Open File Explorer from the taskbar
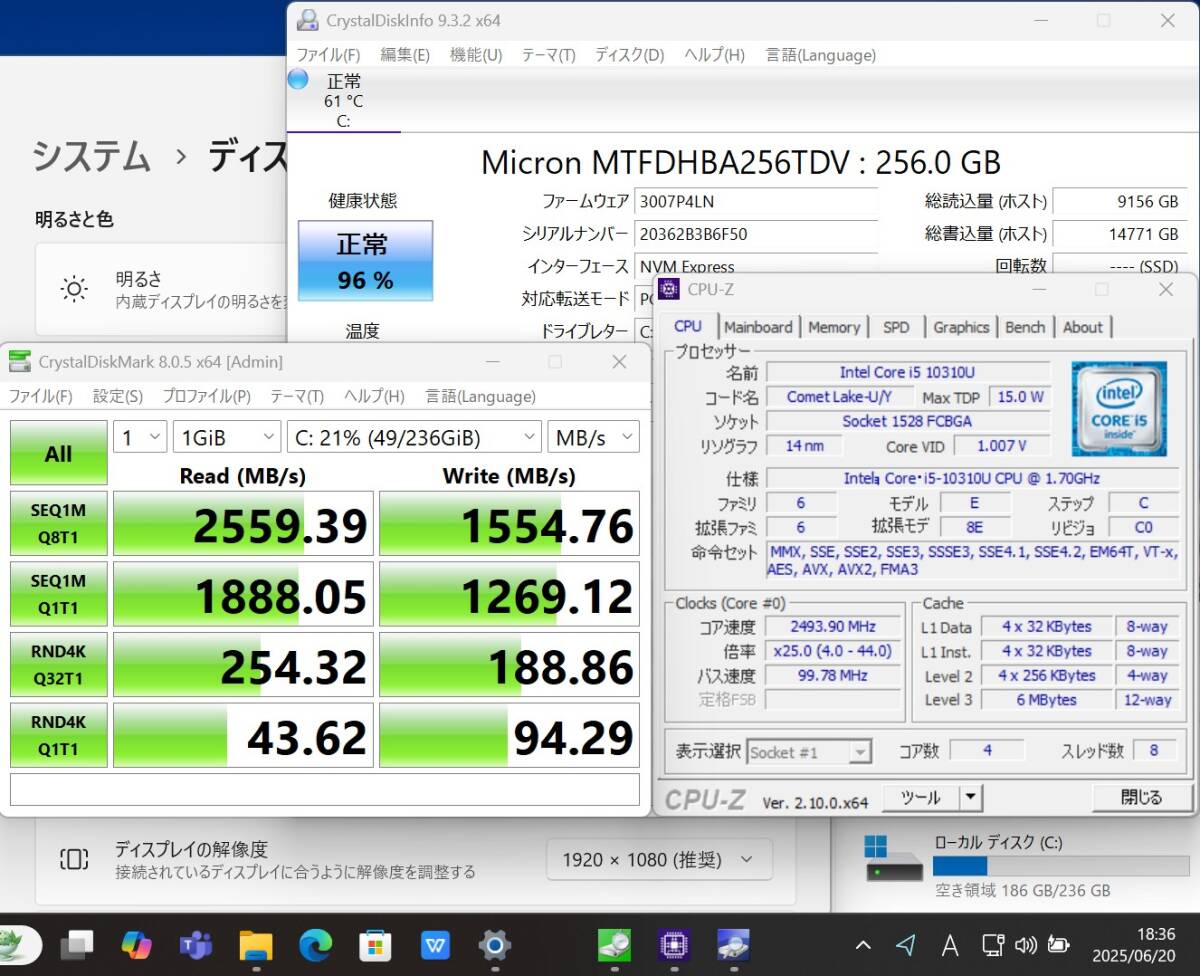Screen dimensions: 1200x976 coord(256,944)
